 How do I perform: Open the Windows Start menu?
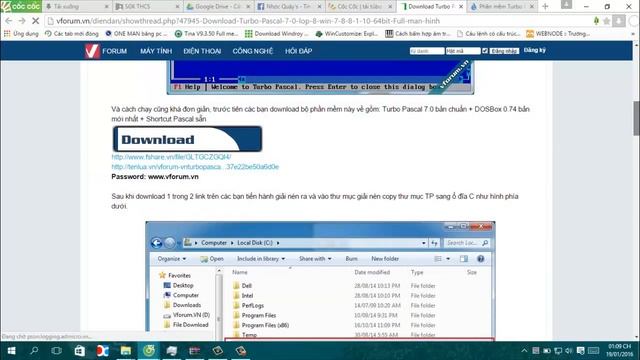[x=11, y=351]
